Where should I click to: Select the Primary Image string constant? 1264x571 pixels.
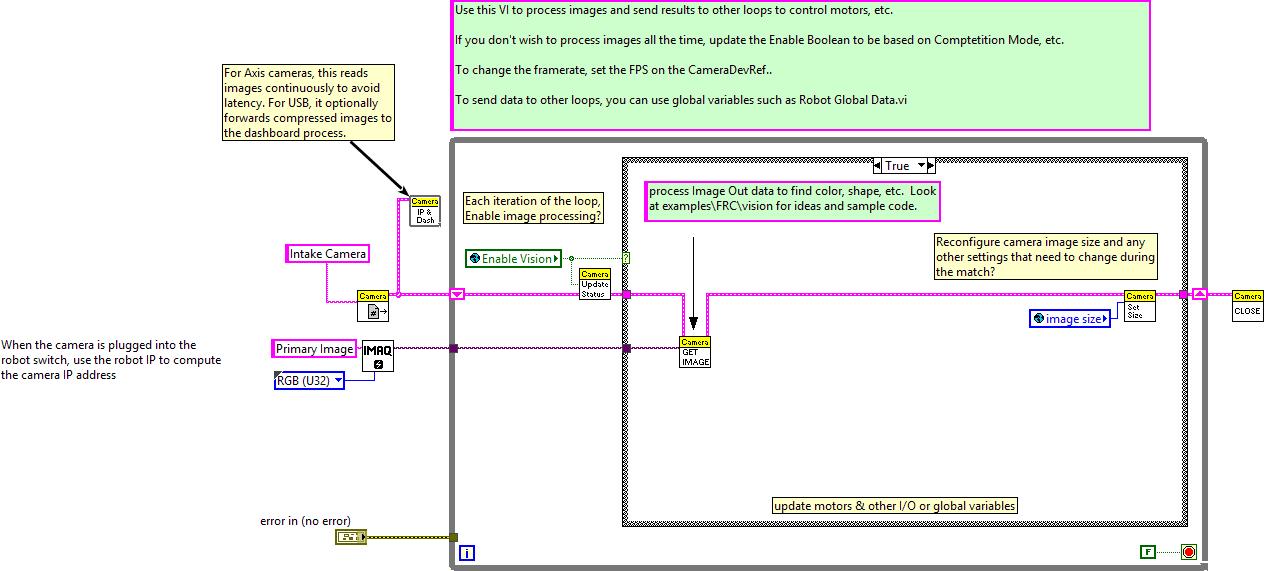tap(314, 349)
